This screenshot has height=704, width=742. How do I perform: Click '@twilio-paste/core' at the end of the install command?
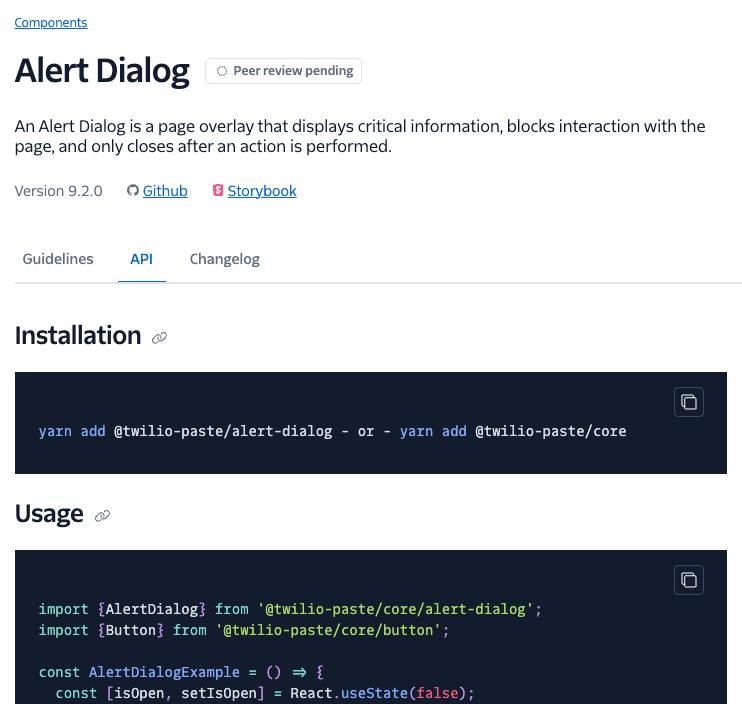pos(551,431)
